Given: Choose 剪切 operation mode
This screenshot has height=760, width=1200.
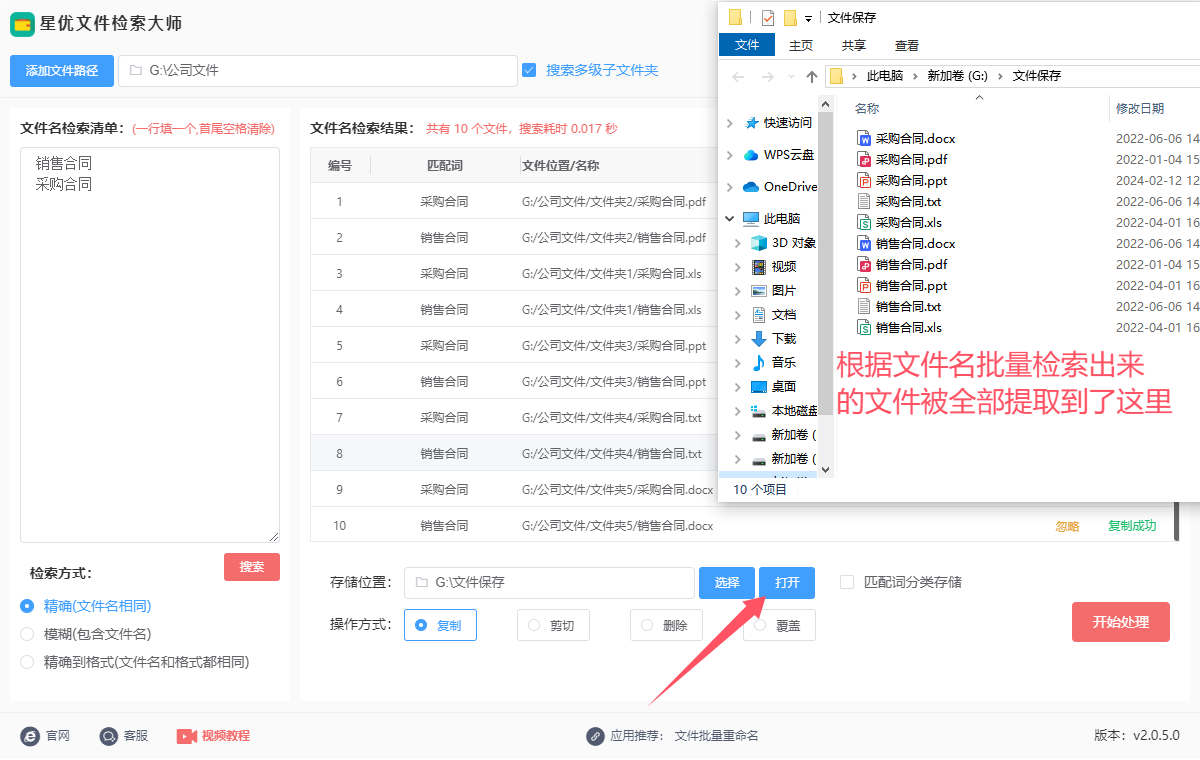Looking at the screenshot, I should pyautogui.click(x=553, y=625).
